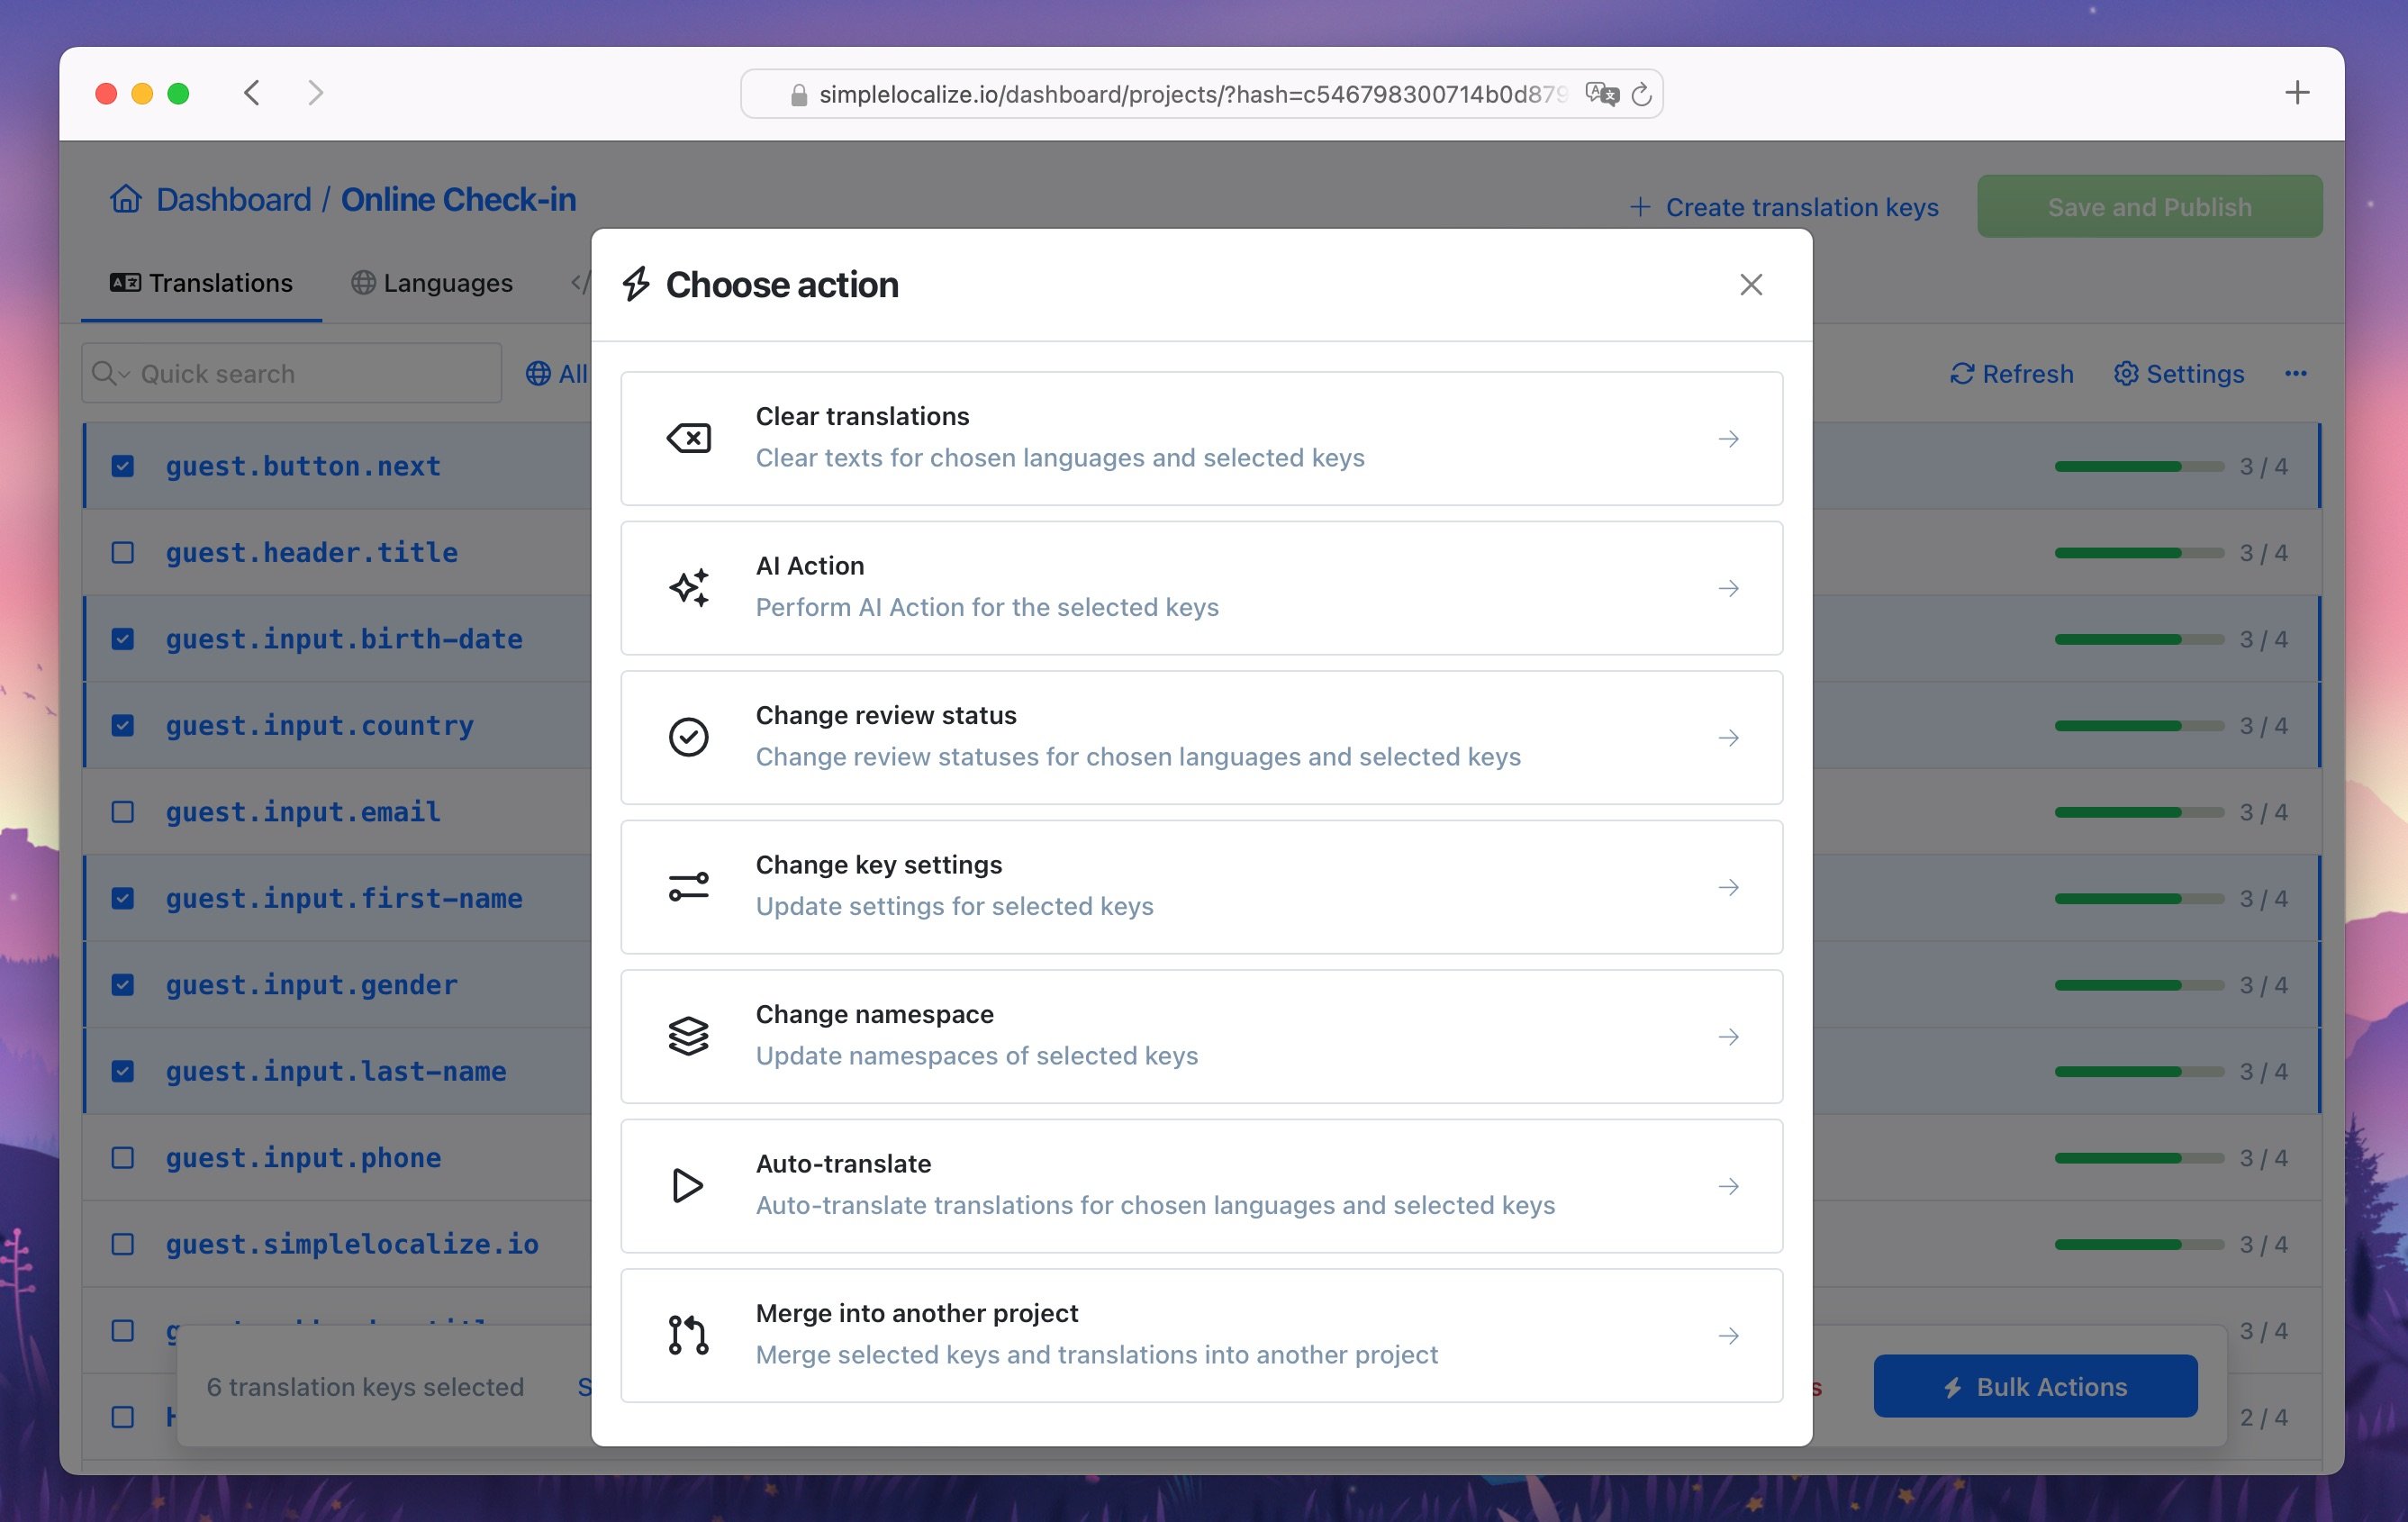Click the lightning bolt Bulk Actions icon
The width and height of the screenshot is (2408, 1522).
click(1951, 1385)
